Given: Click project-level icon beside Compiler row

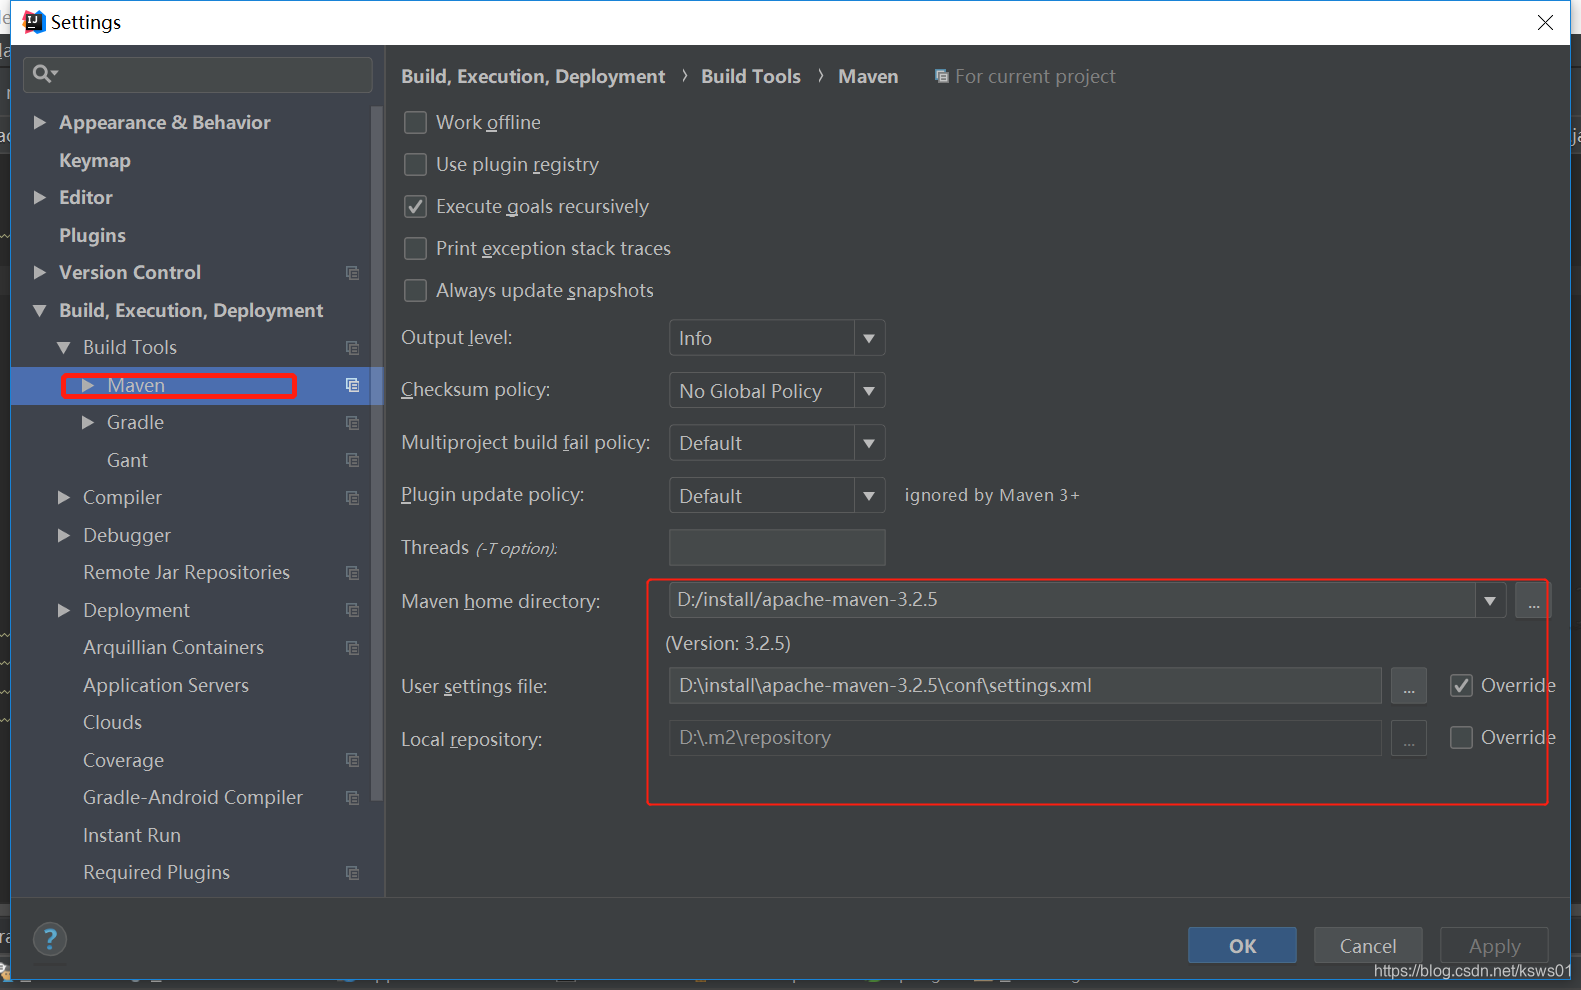Looking at the screenshot, I should (352, 498).
